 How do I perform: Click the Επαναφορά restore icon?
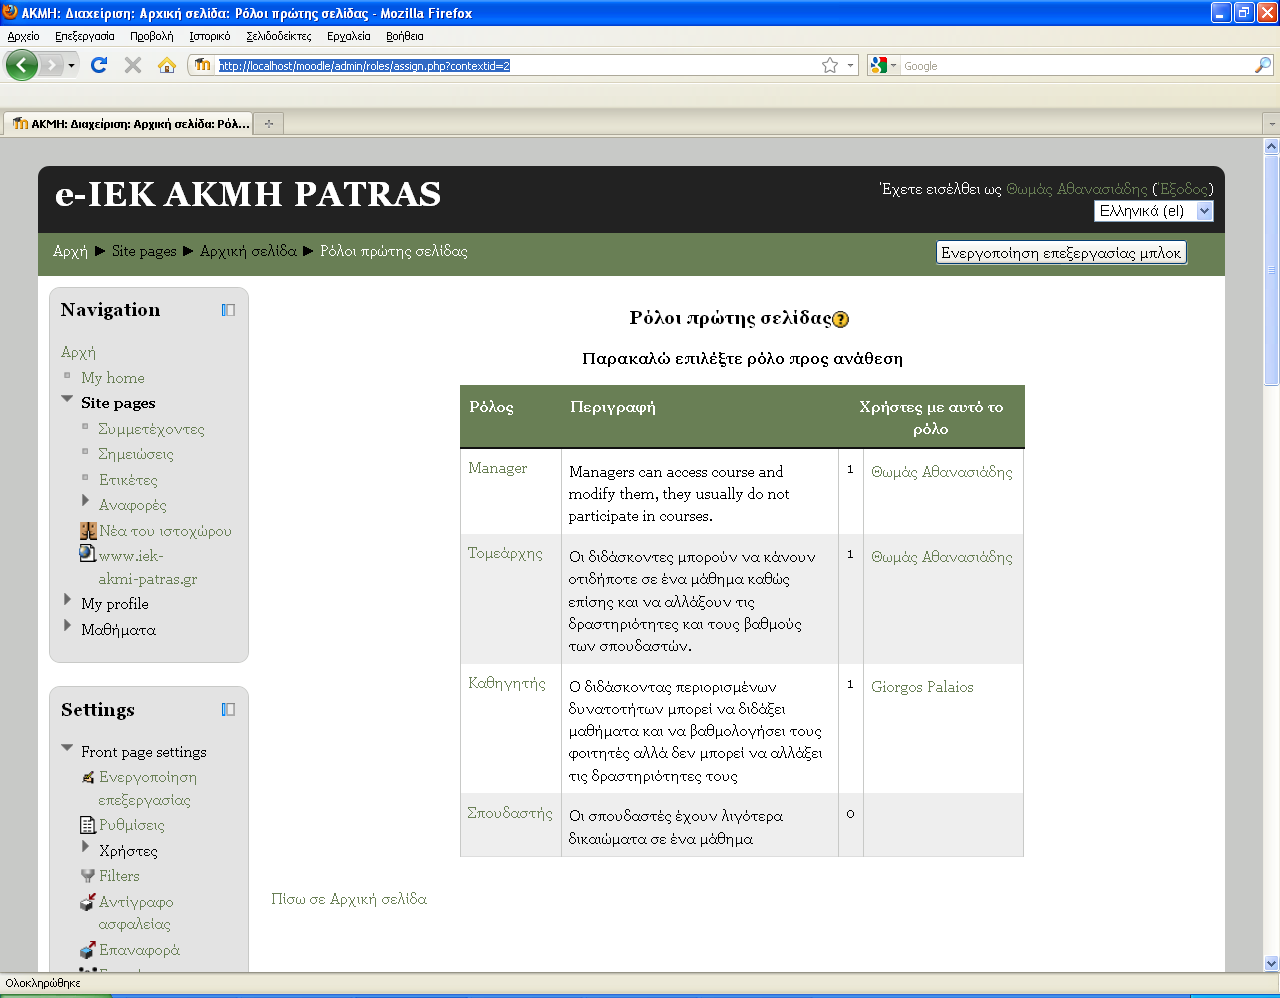click(x=88, y=950)
